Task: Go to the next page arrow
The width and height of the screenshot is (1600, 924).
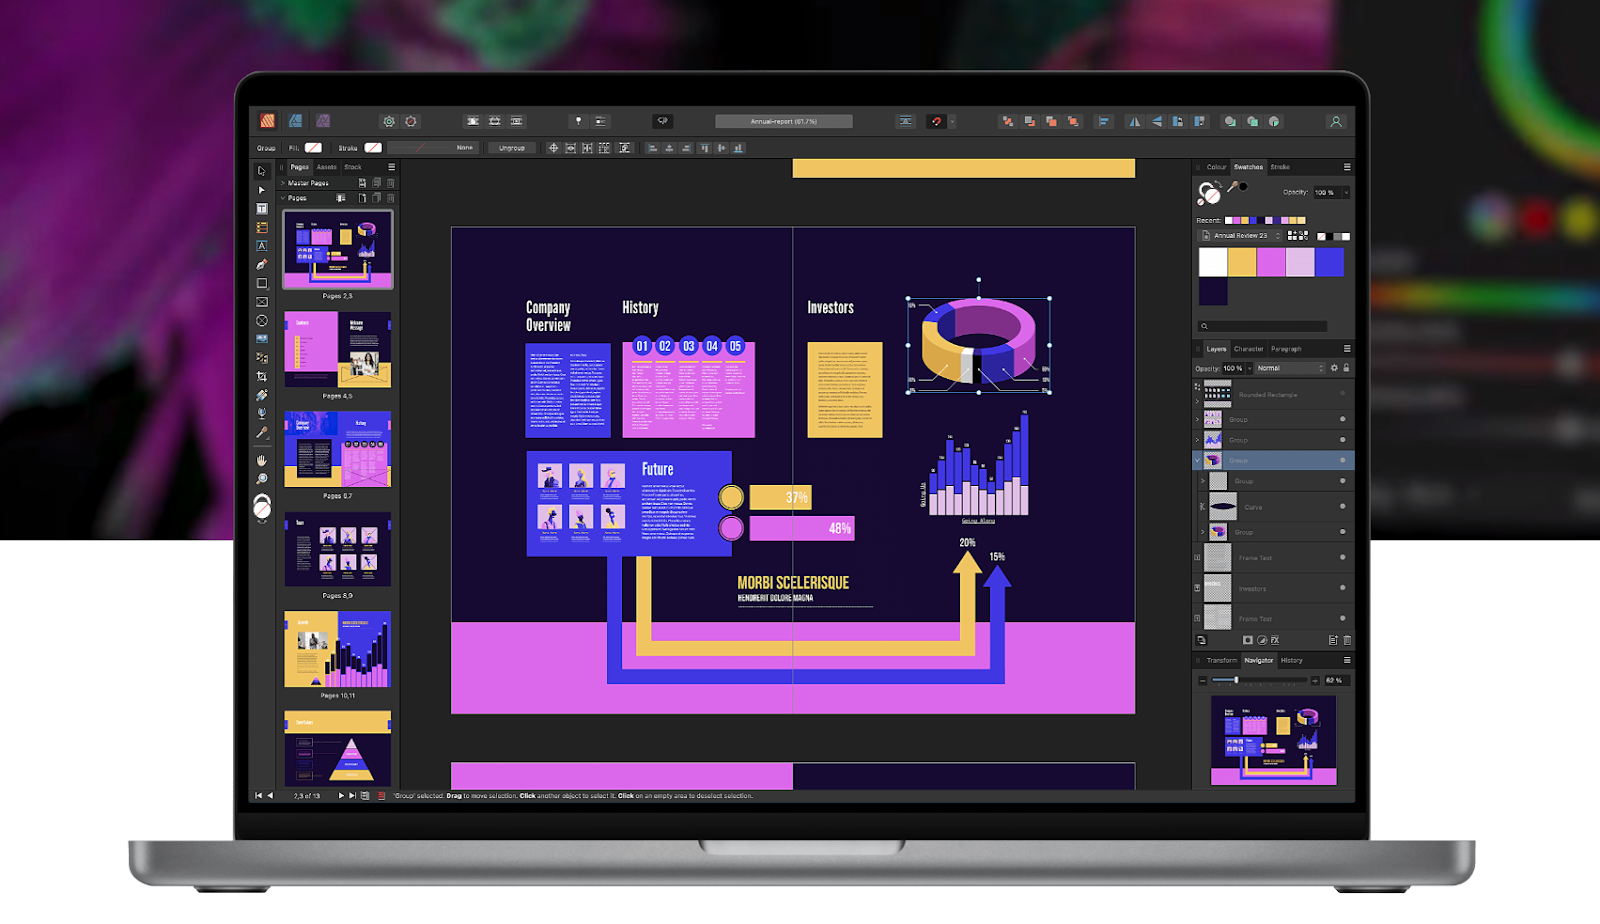Action: 341,796
